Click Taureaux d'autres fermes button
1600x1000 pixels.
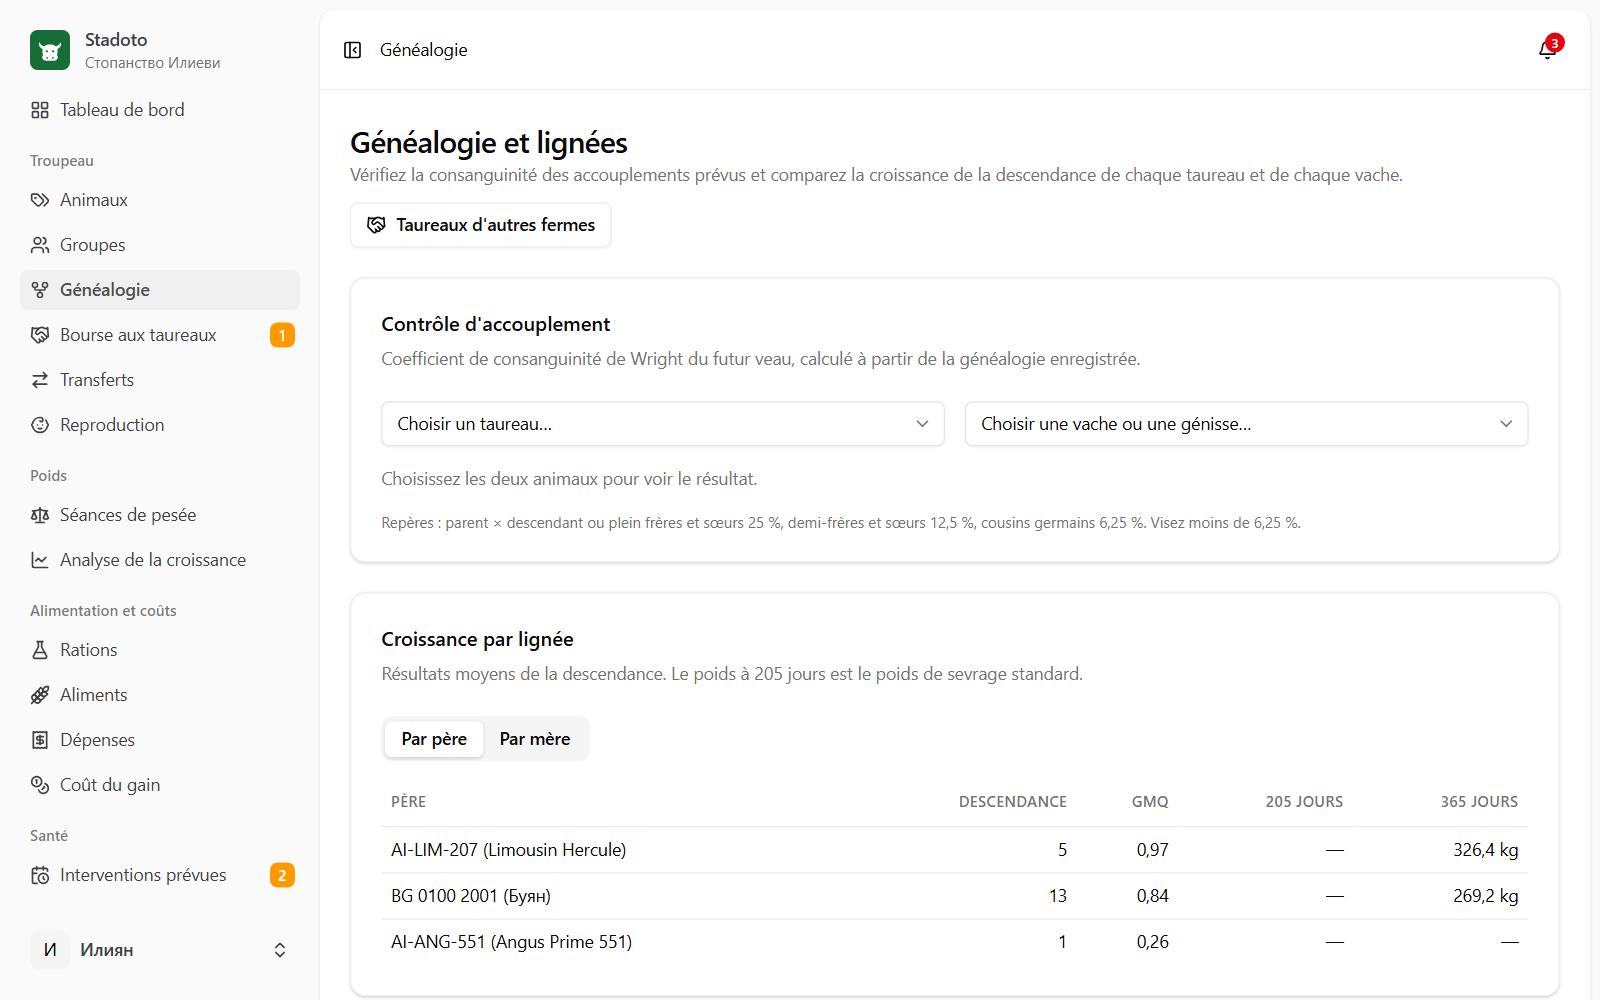[x=480, y=225]
